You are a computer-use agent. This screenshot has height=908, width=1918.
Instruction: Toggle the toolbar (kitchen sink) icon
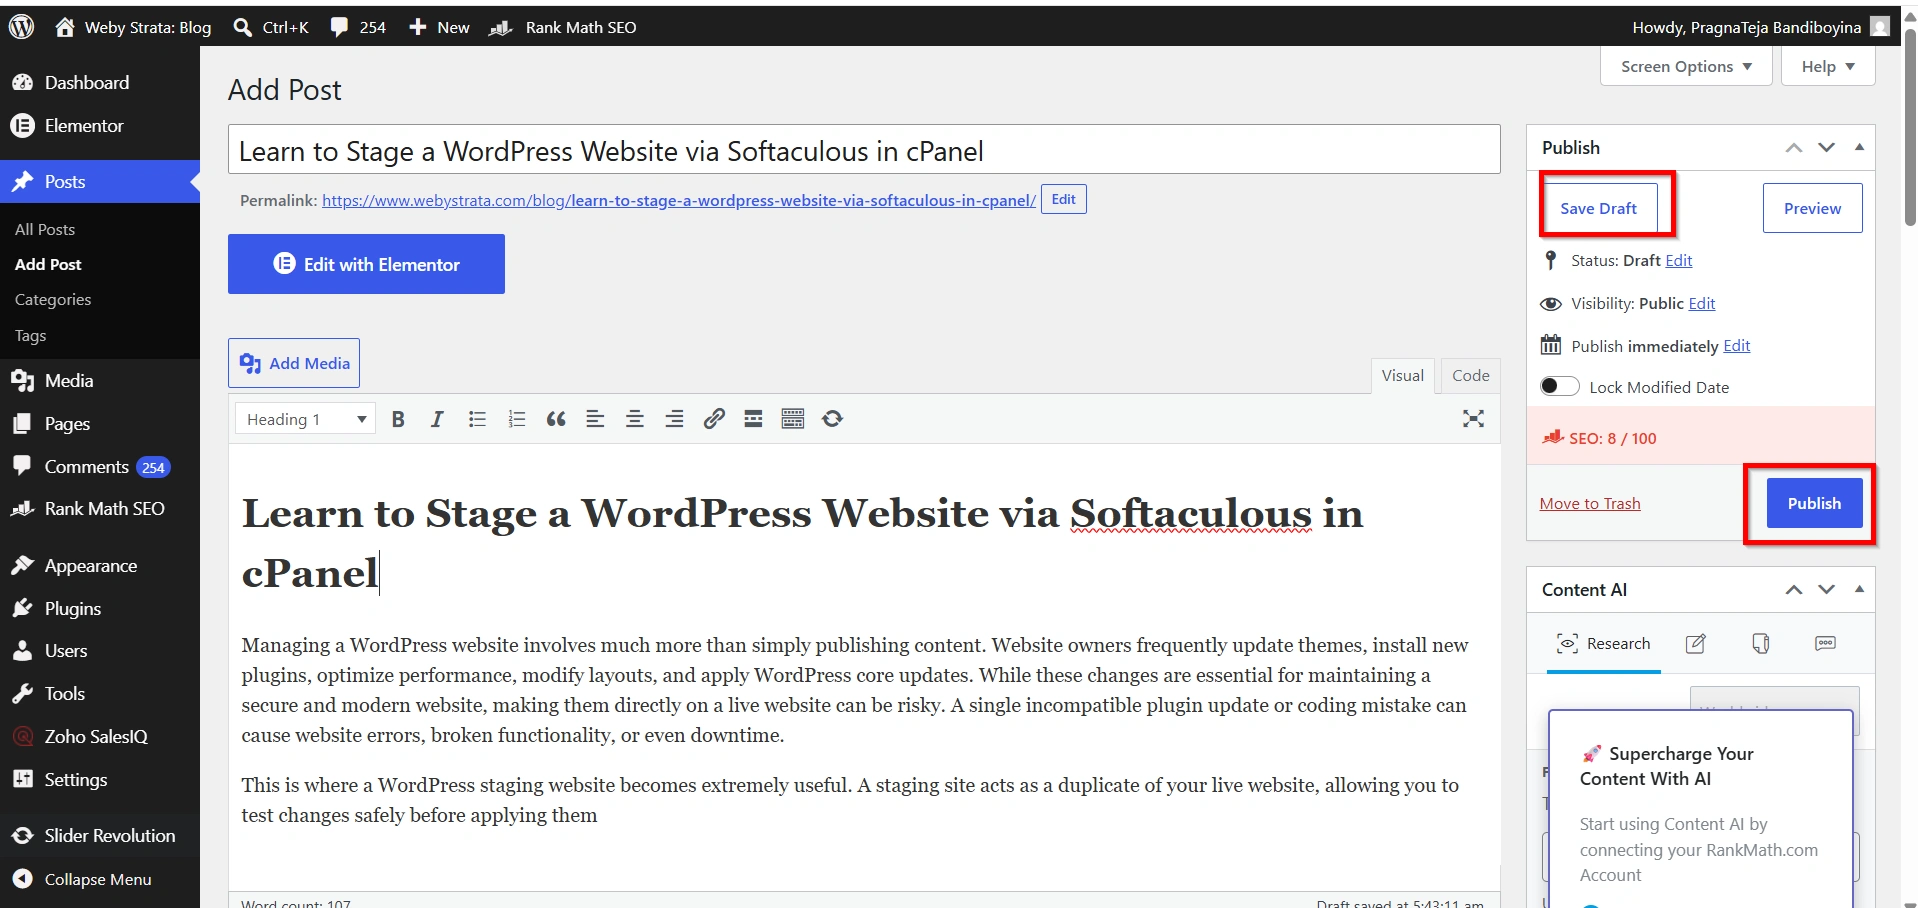pyautogui.click(x=793, y=419)
